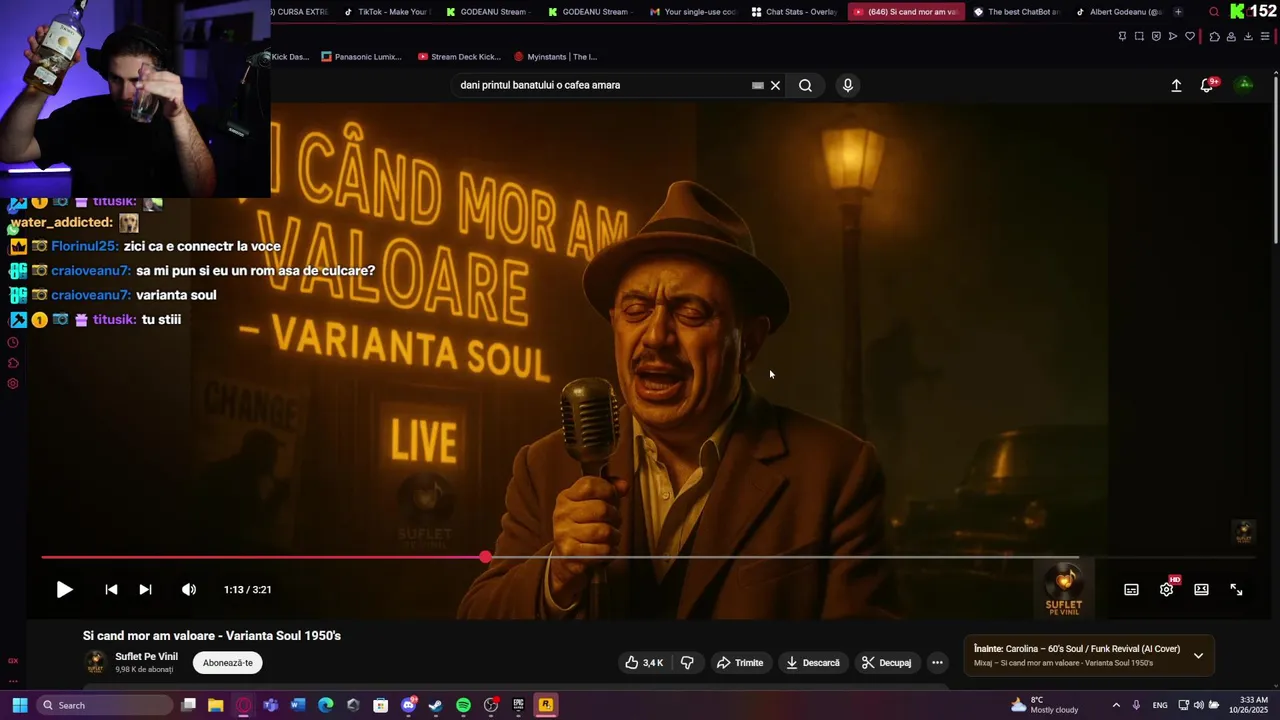Open the YouTube create/upload button
This screenshot has height=720, width=1280.
click(1176, 86)
